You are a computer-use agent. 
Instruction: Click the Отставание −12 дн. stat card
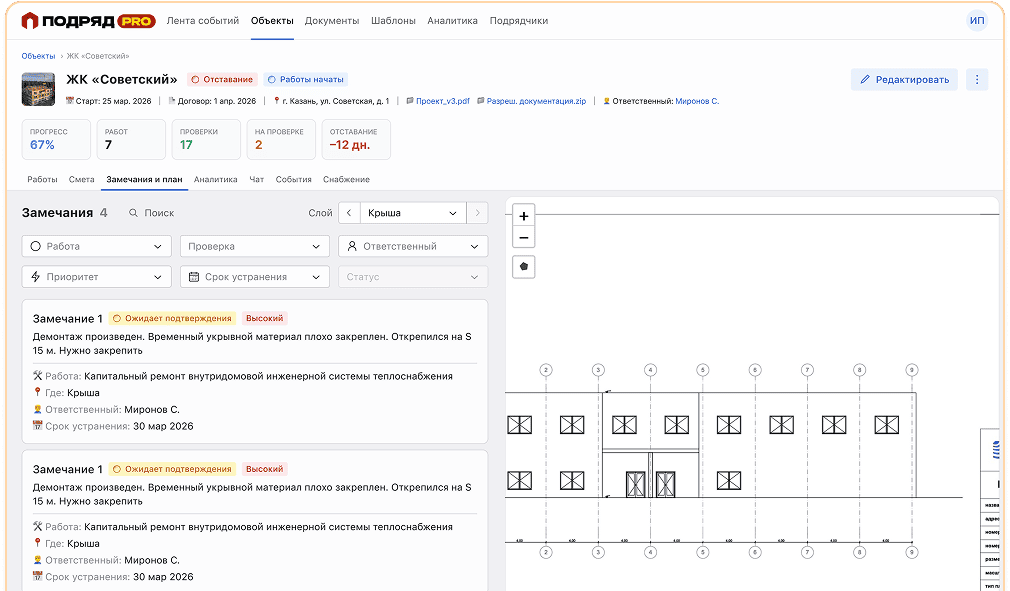click(356, 139)
